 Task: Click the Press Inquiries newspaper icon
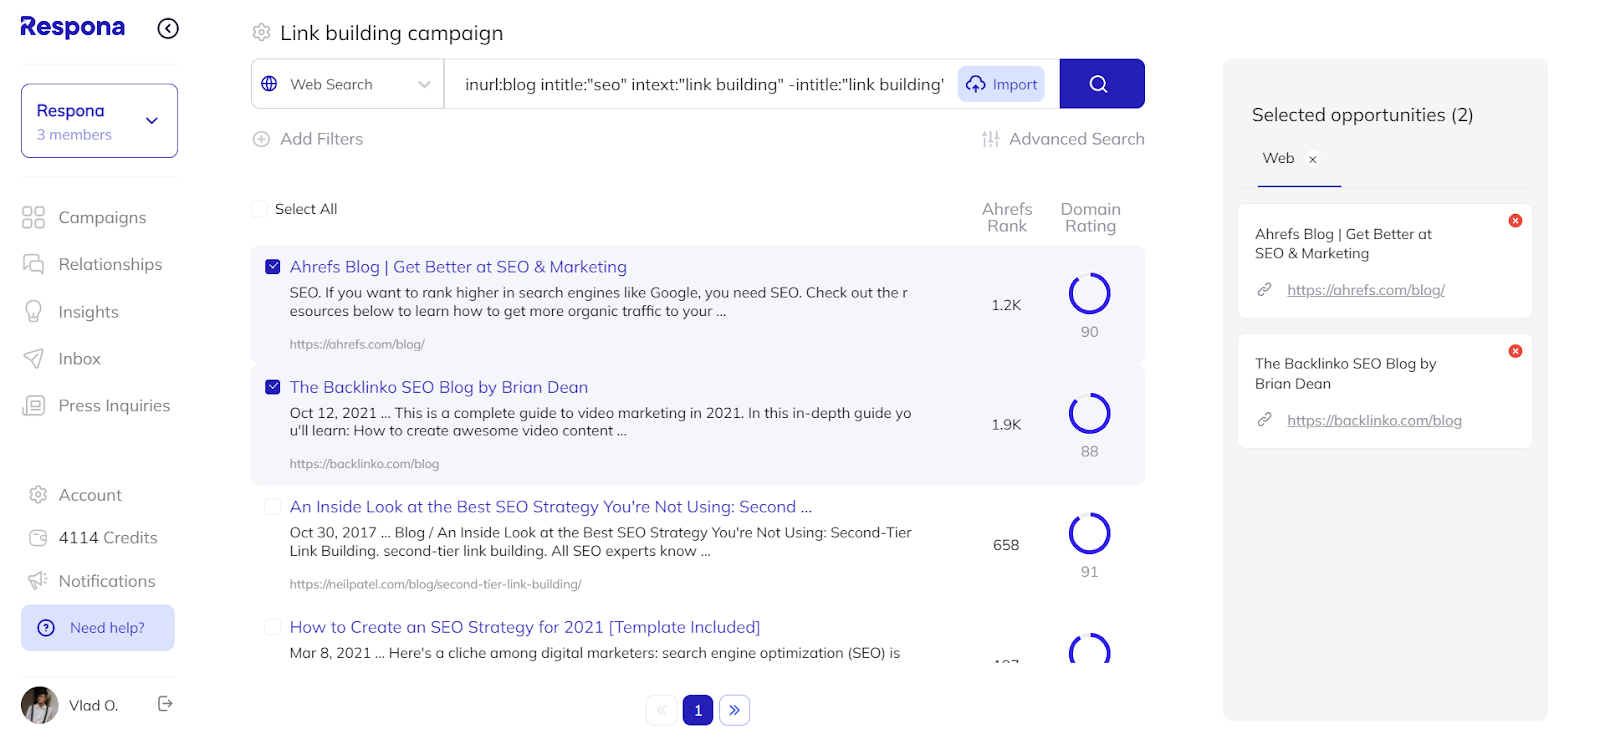(x=33, y=405)
